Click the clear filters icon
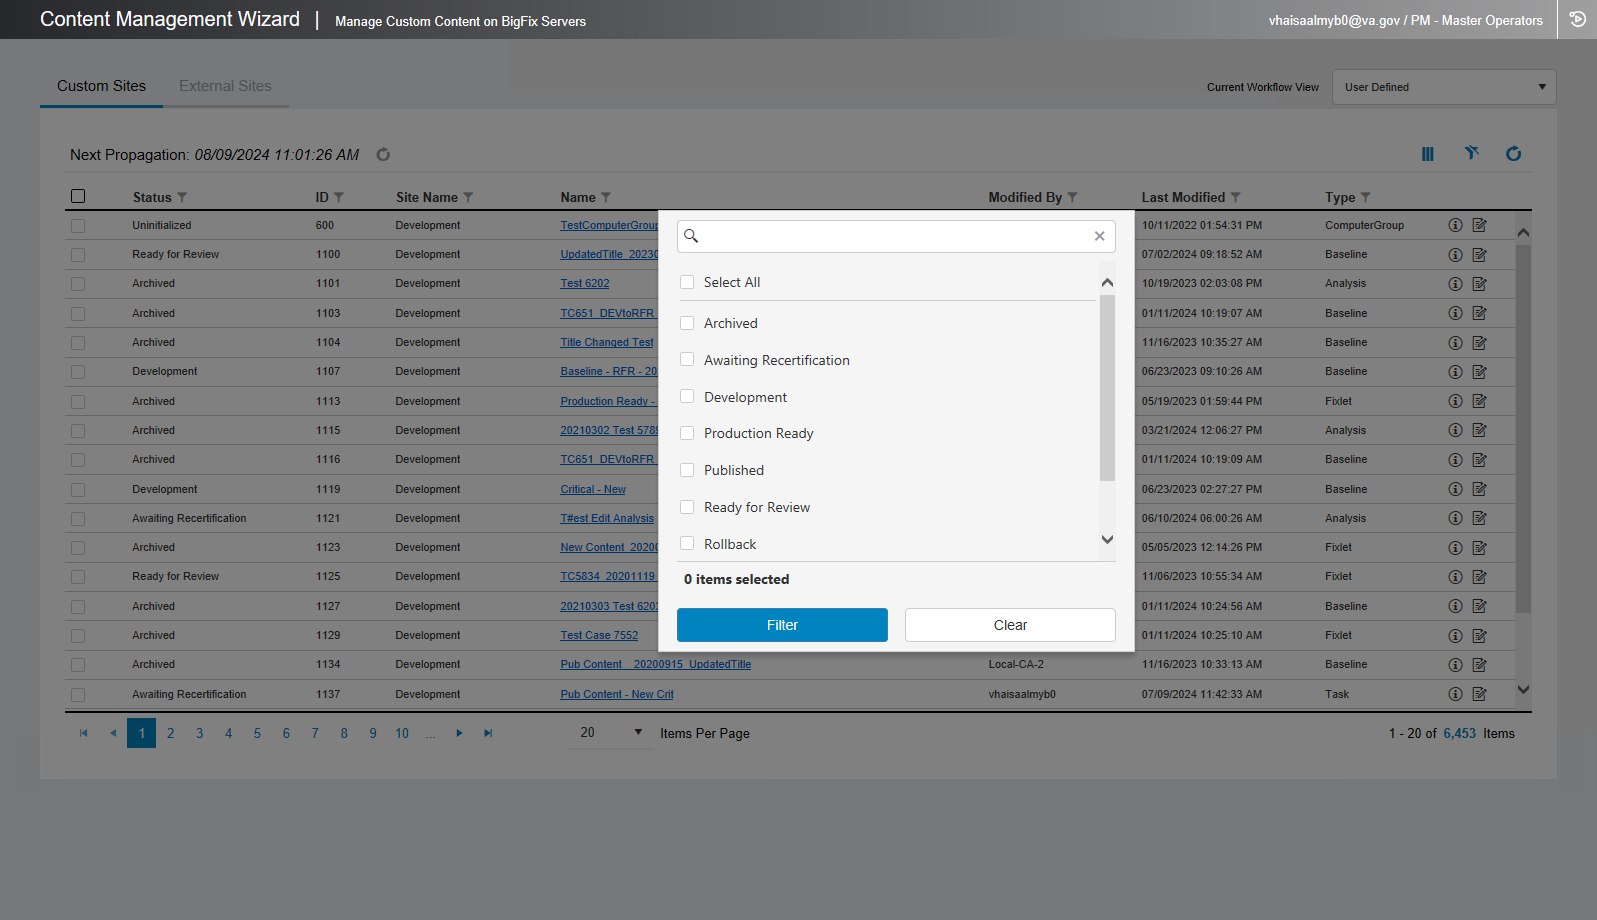 tap(1471, 153)
